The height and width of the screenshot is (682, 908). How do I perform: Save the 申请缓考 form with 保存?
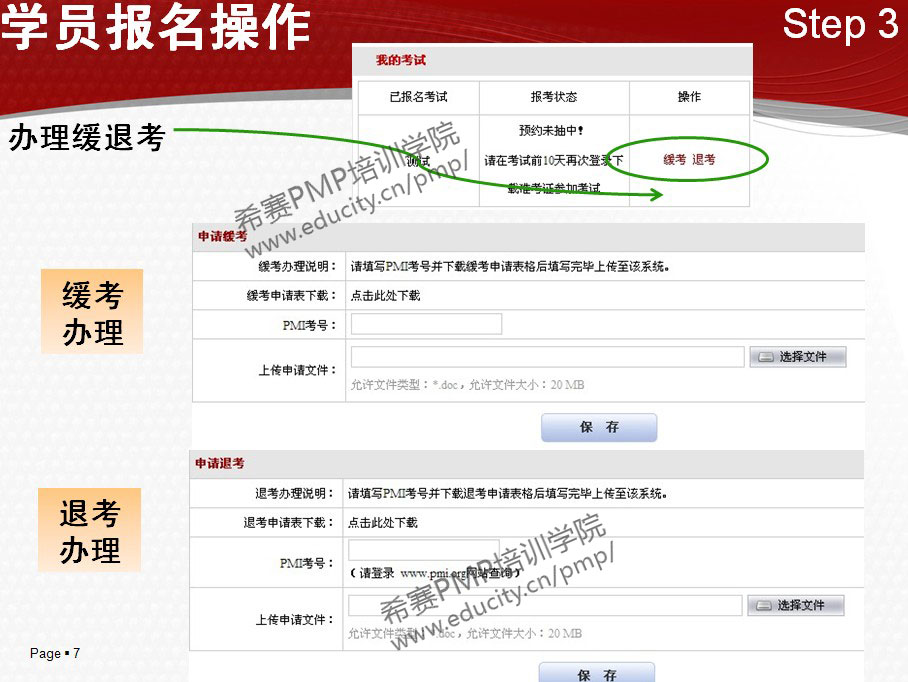coord(599,427)
